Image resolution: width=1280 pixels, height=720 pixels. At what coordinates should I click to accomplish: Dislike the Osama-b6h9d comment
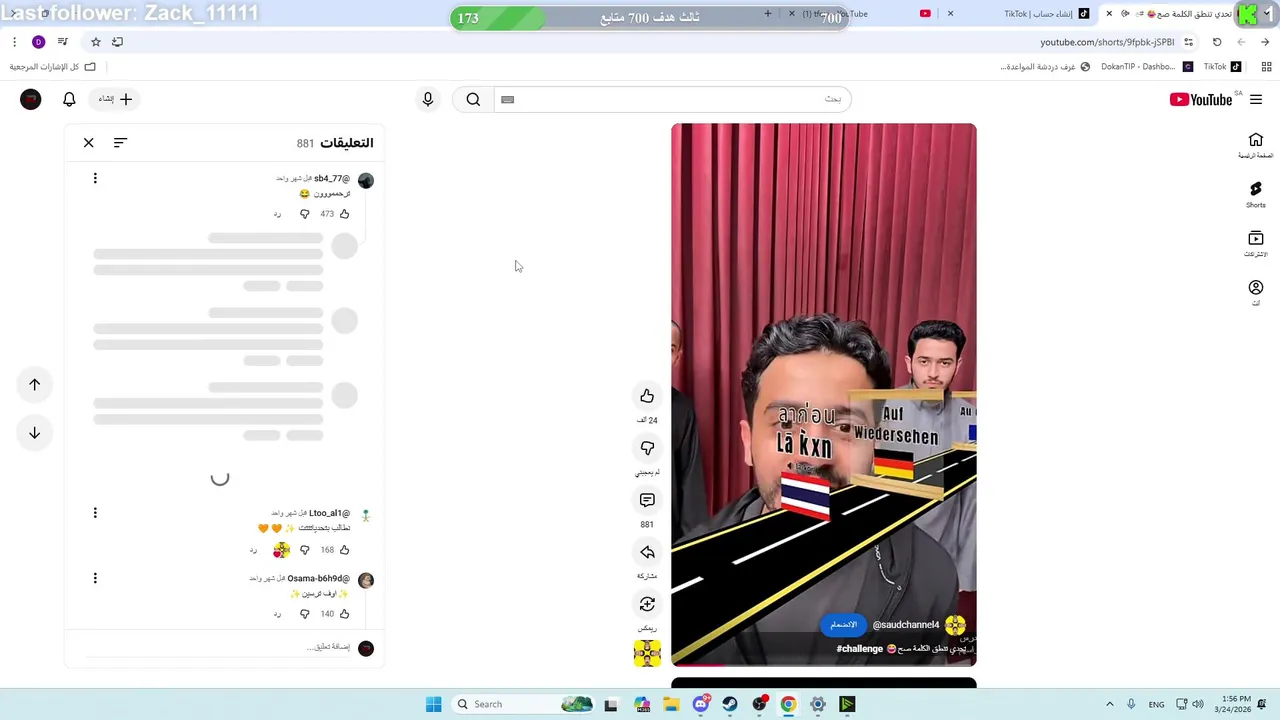click(305, 614)
